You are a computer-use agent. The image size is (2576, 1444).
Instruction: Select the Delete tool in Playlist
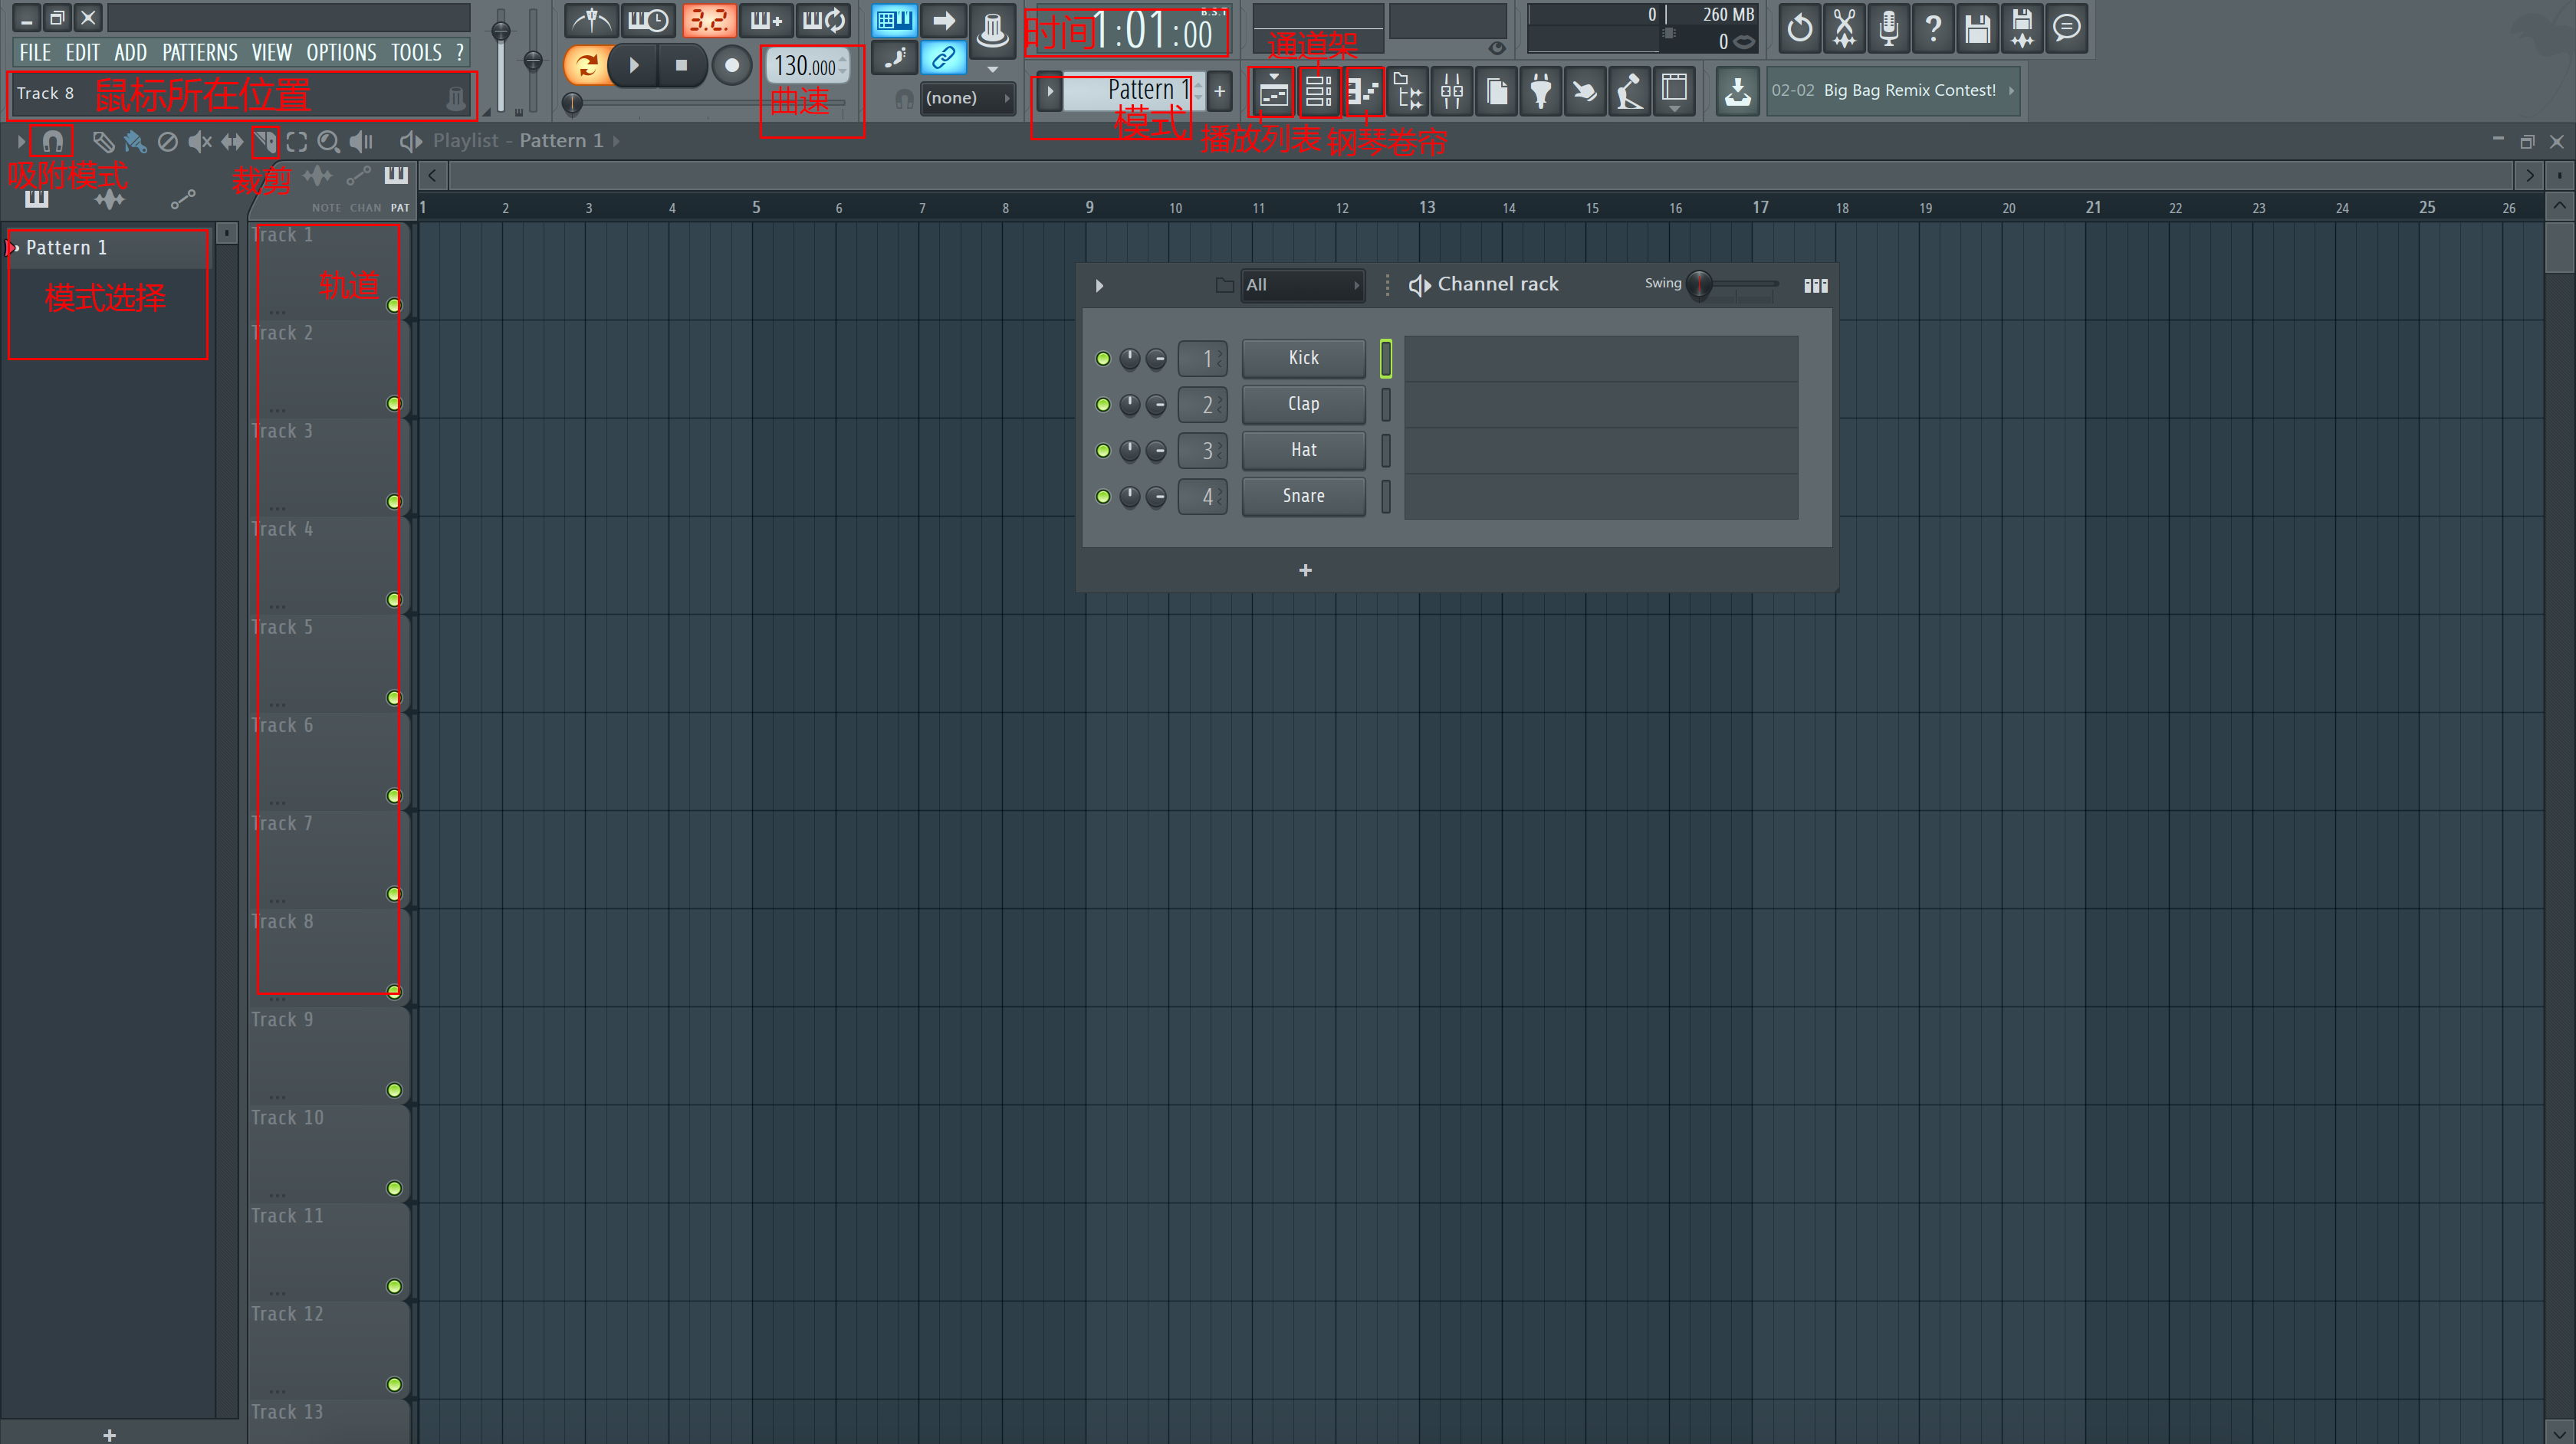pos(168,142)
